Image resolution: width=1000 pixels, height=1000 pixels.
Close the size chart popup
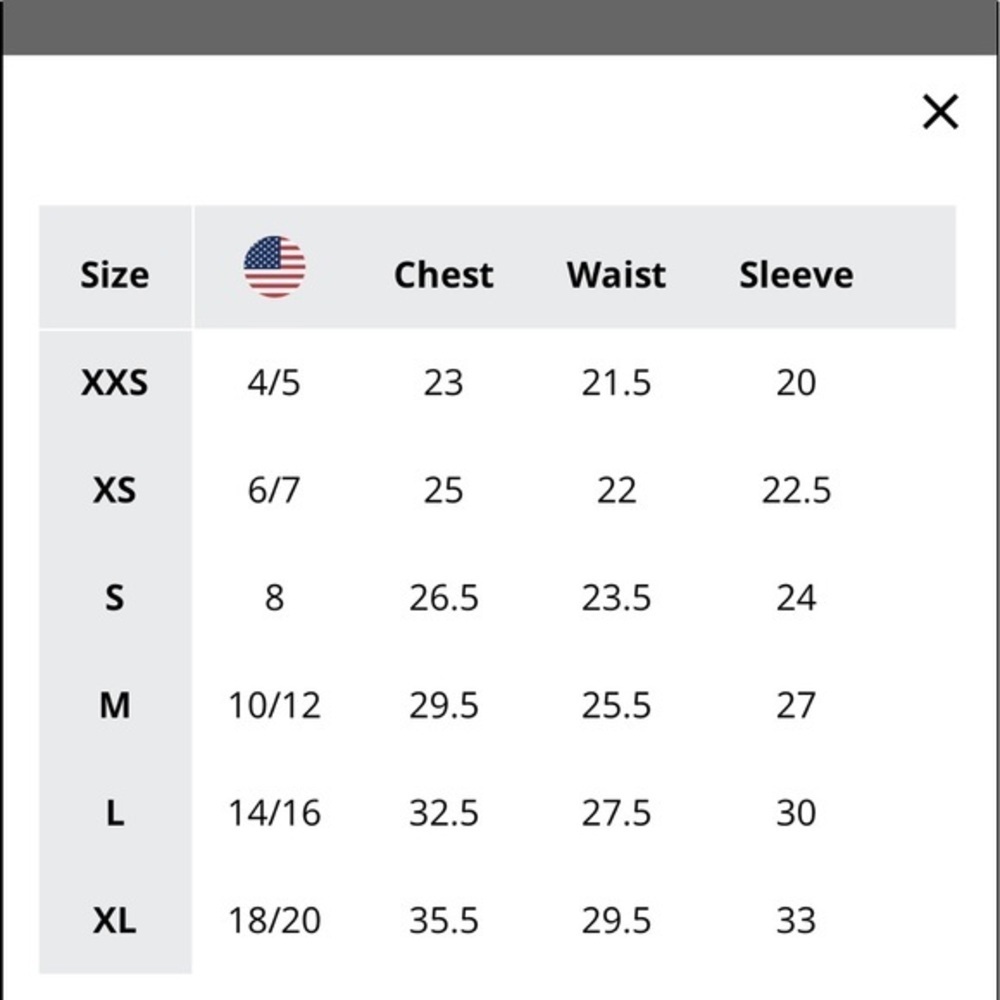point(940,112)
